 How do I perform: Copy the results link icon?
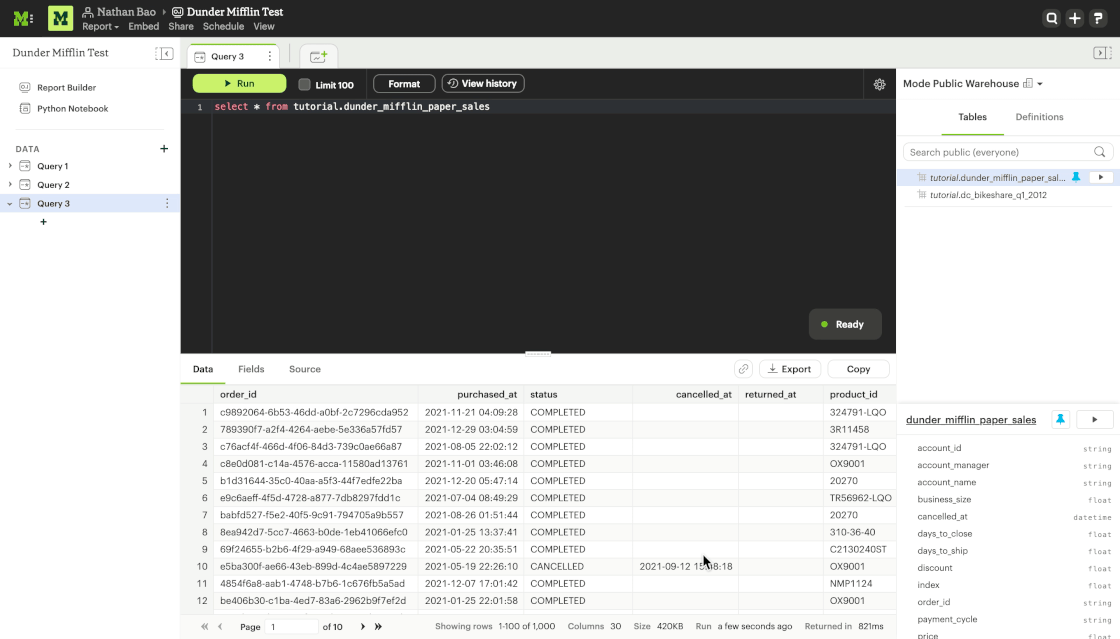744,369
